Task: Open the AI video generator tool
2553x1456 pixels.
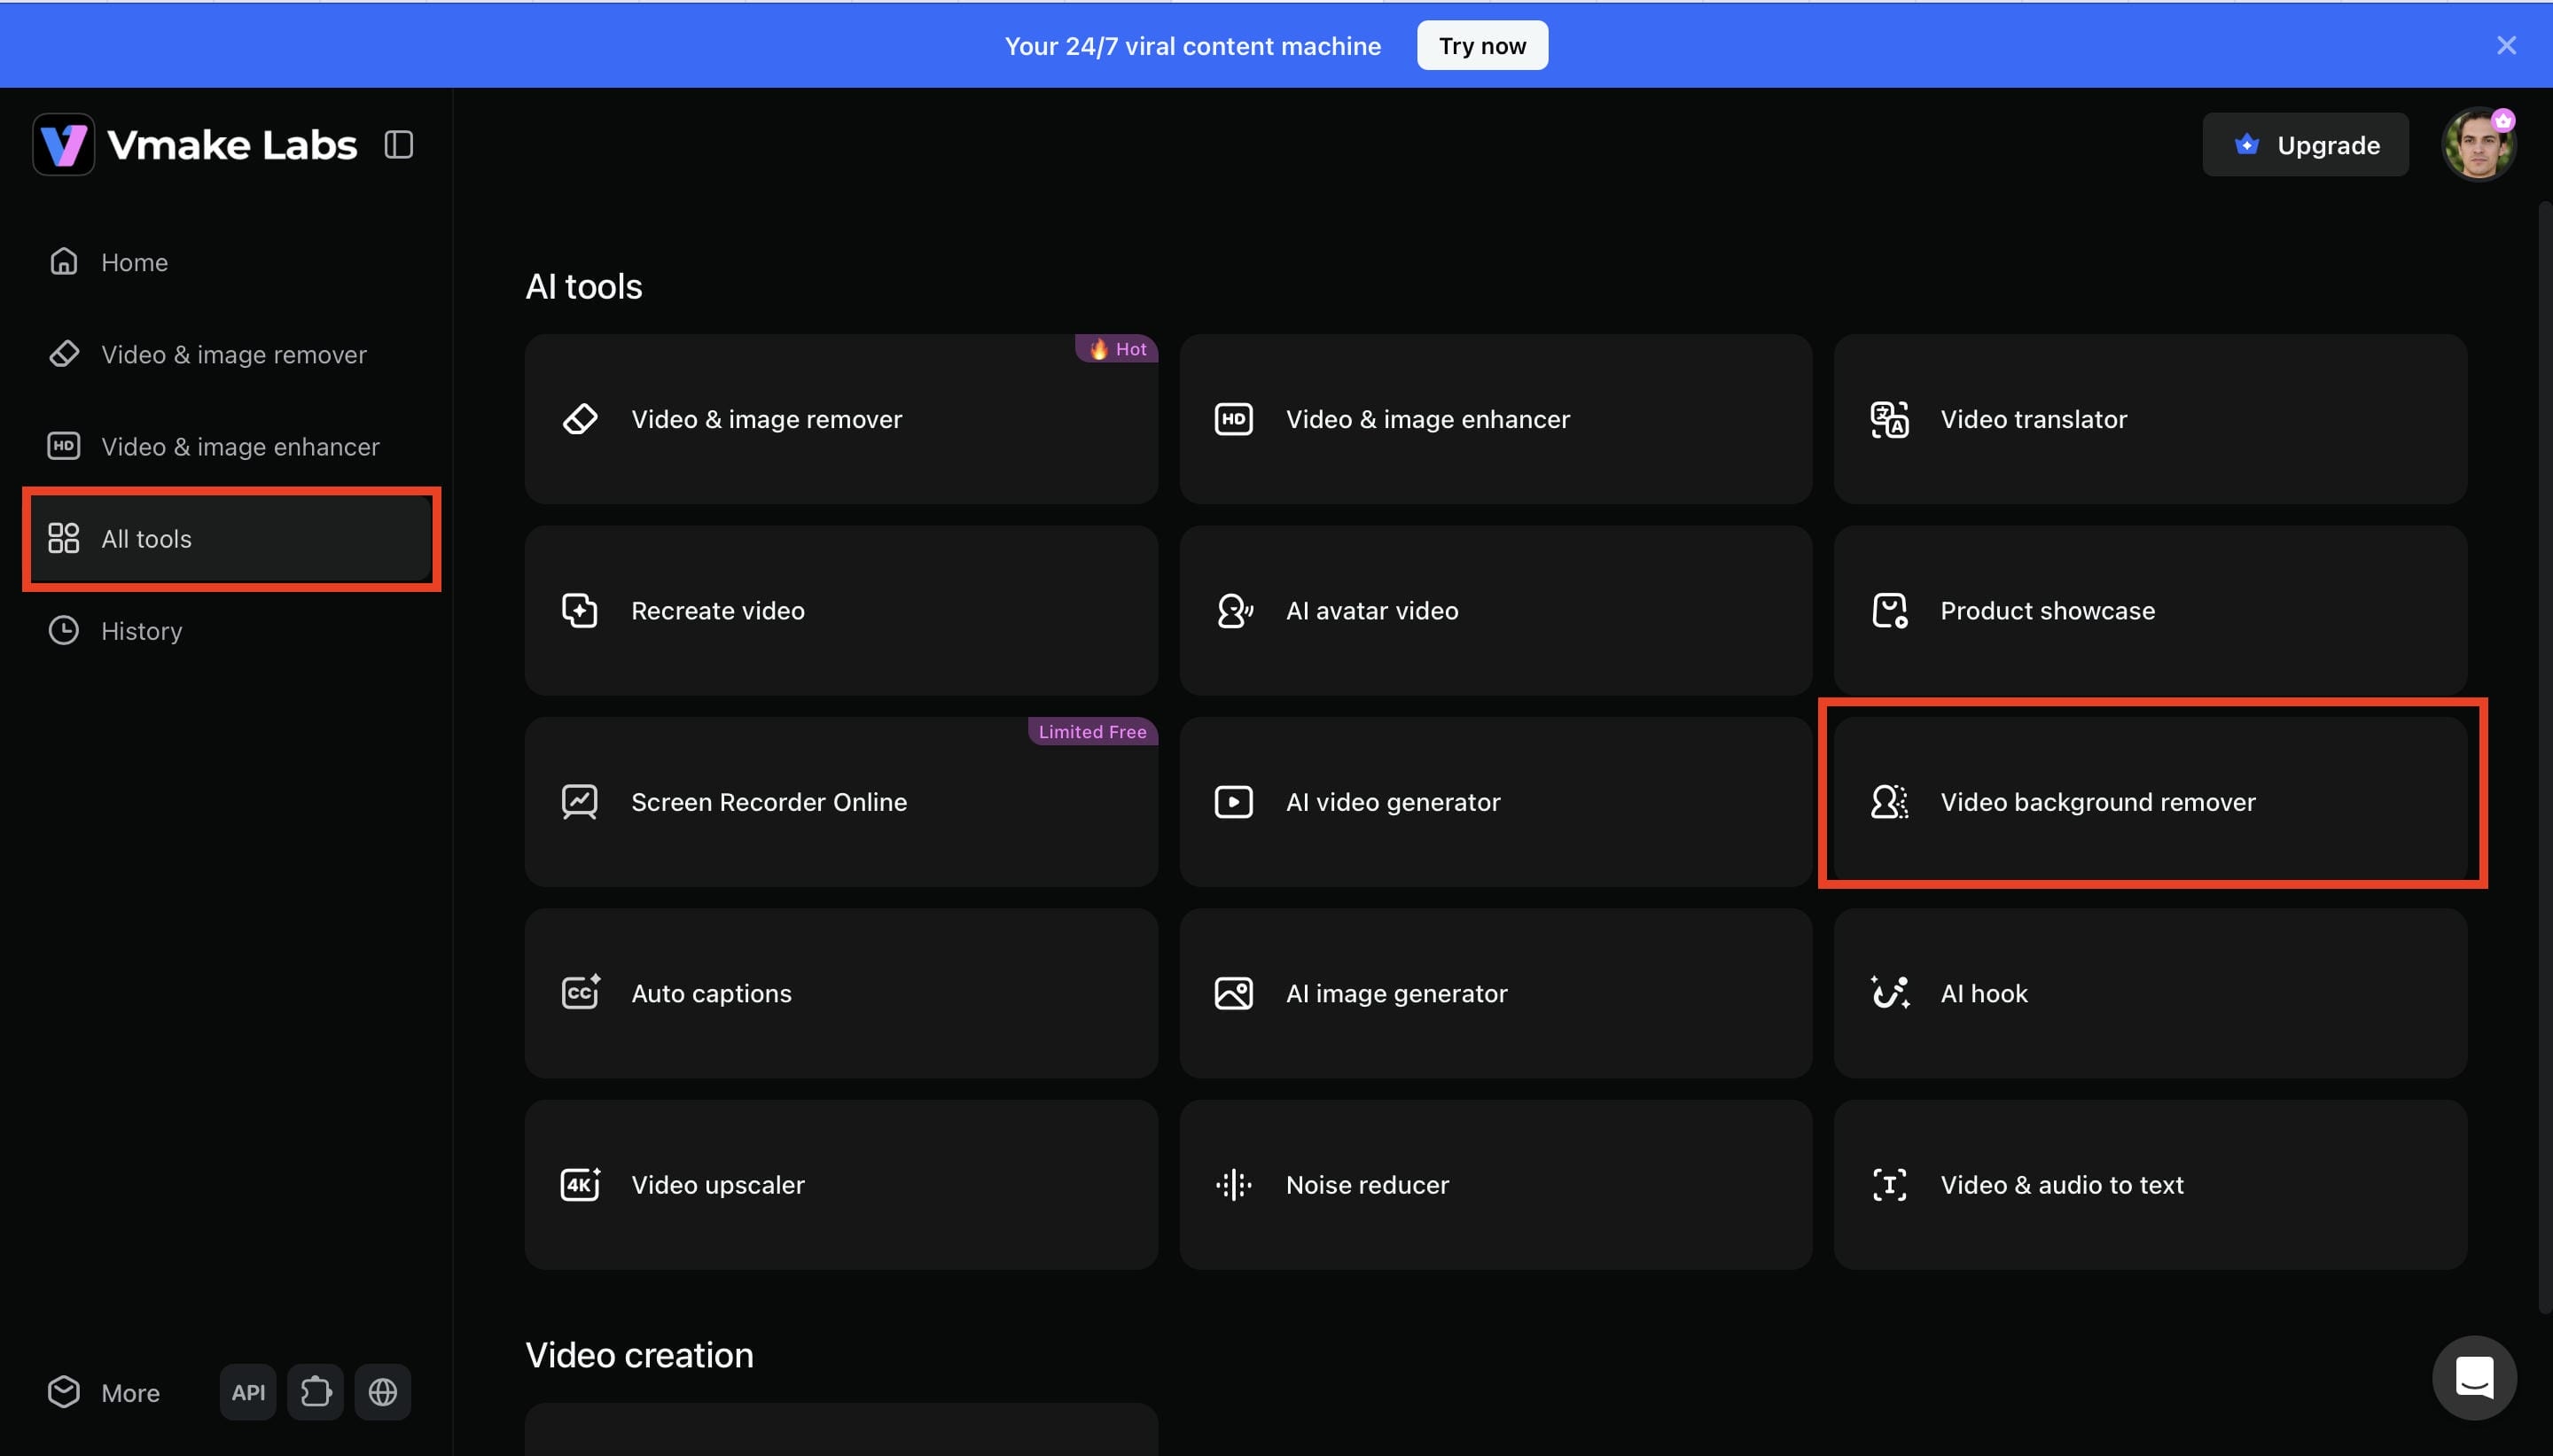Action: [x=1495, y=802]
